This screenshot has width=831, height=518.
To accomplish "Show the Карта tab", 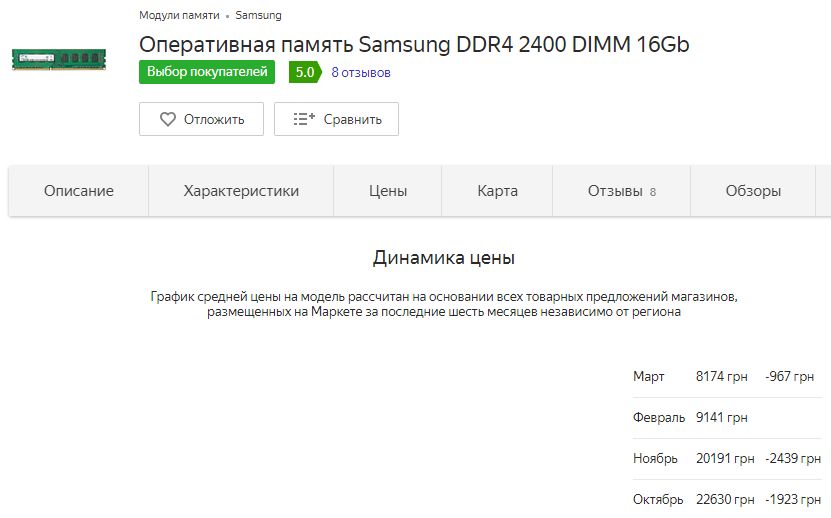I will coord(497,191).
